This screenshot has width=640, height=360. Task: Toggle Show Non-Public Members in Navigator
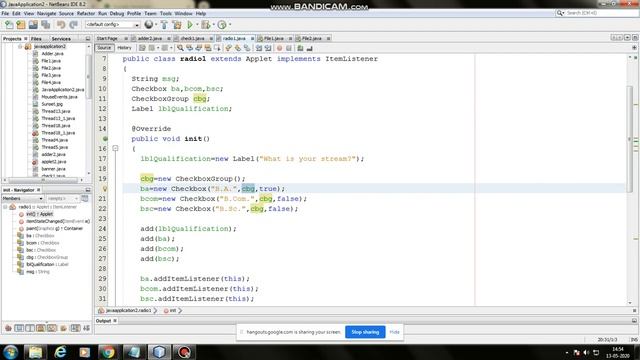[x=40, y=328]
